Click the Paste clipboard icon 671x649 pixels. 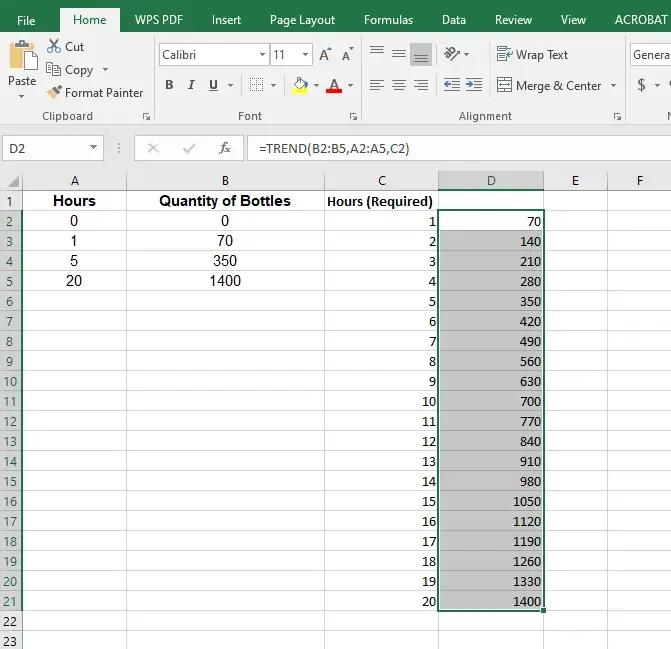pyautogui.click(x=22, y=58)
